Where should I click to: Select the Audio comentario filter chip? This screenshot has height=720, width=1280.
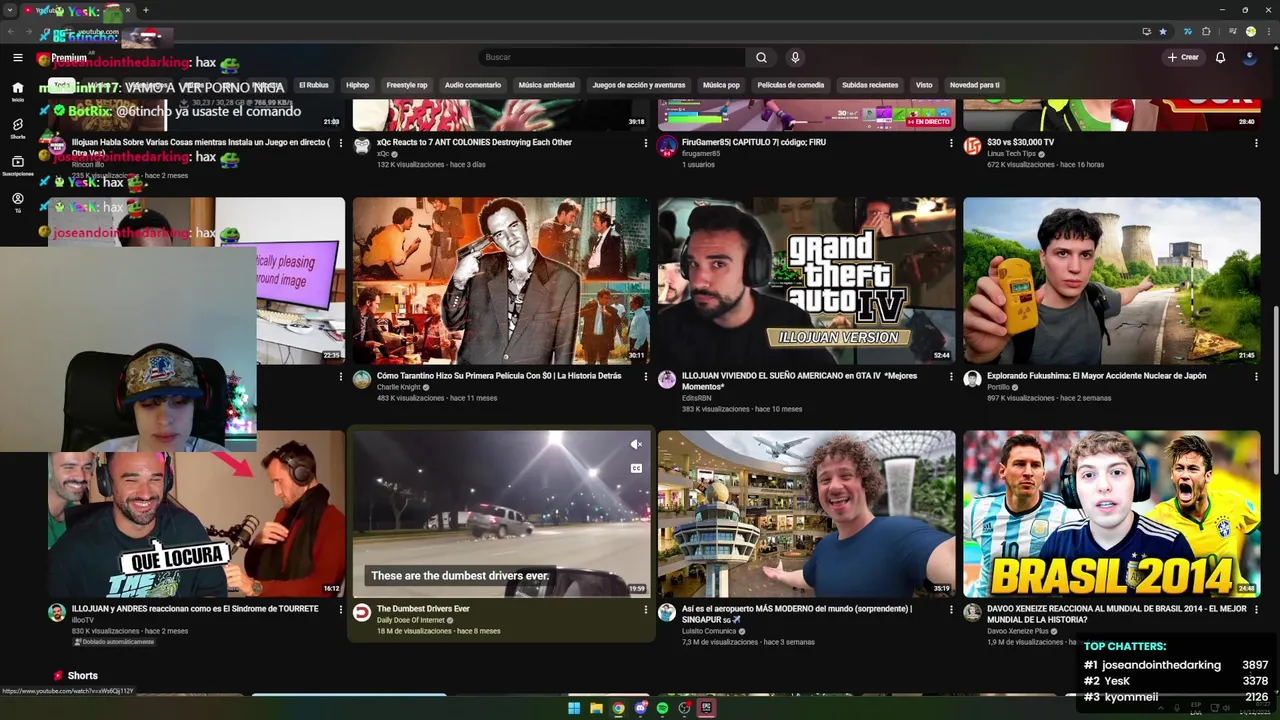click(473, 85)
